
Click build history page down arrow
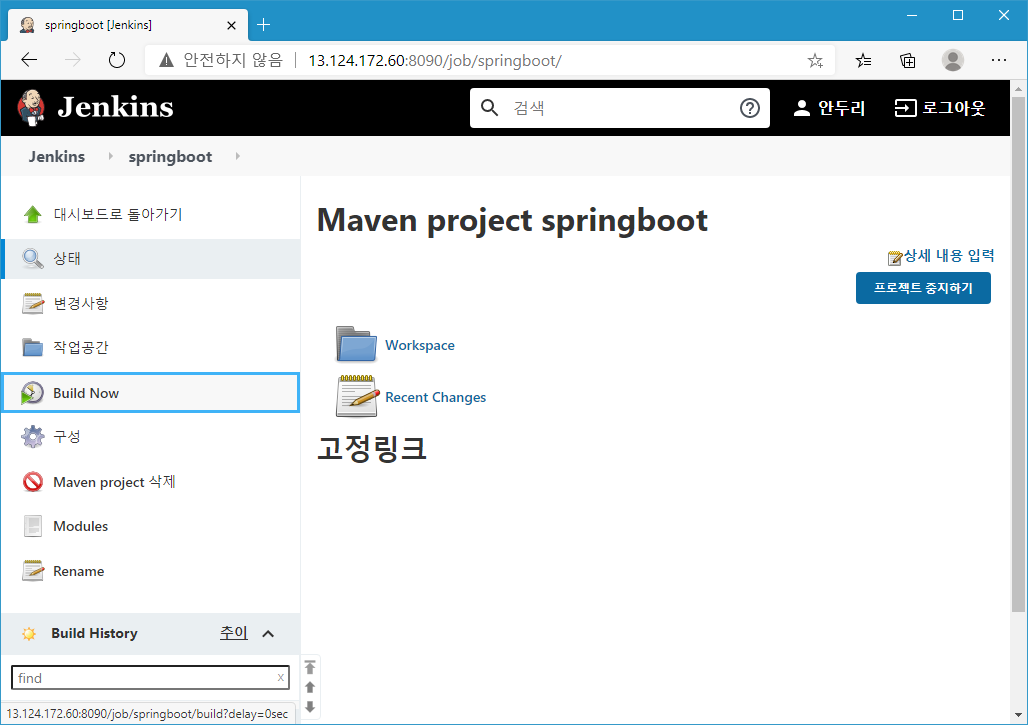(310, 707)
